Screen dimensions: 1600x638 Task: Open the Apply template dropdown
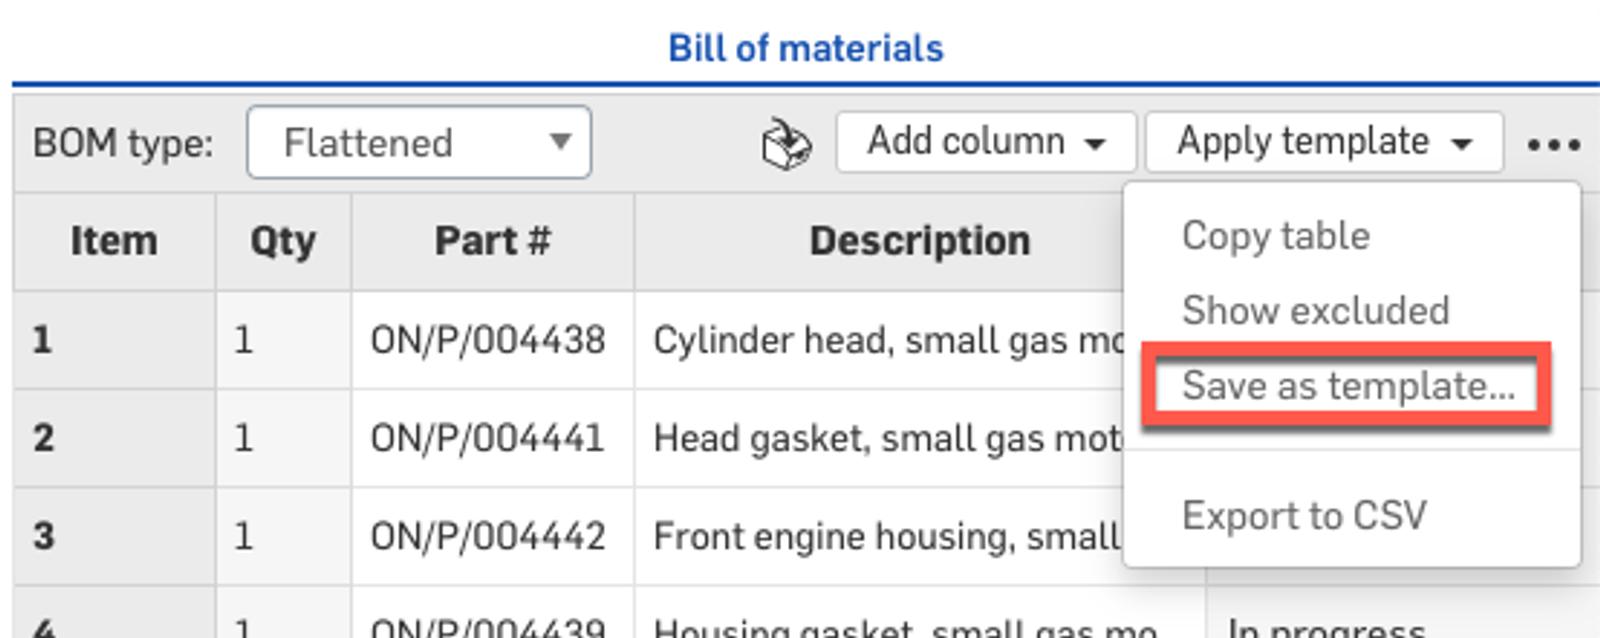pos(1323,142)
